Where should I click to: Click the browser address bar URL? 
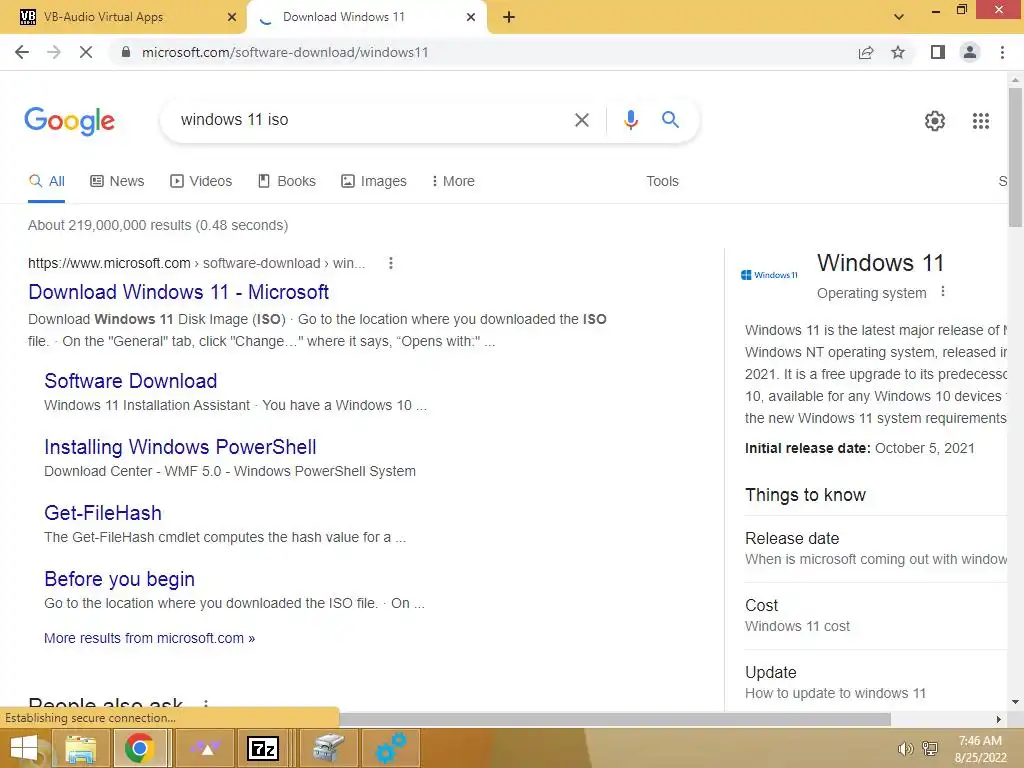click(x=285, y=52)
